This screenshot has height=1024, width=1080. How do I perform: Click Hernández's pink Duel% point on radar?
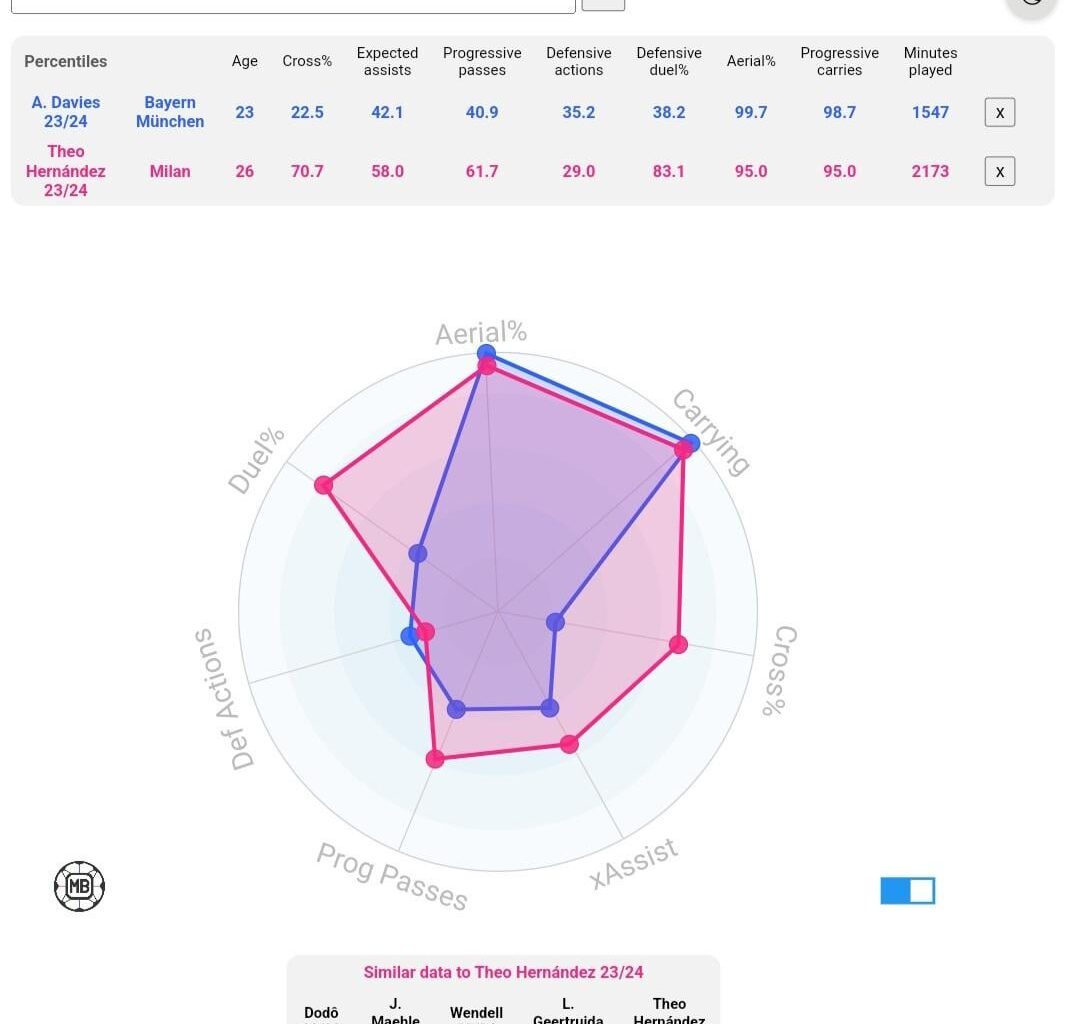click(x=324, y=485)
